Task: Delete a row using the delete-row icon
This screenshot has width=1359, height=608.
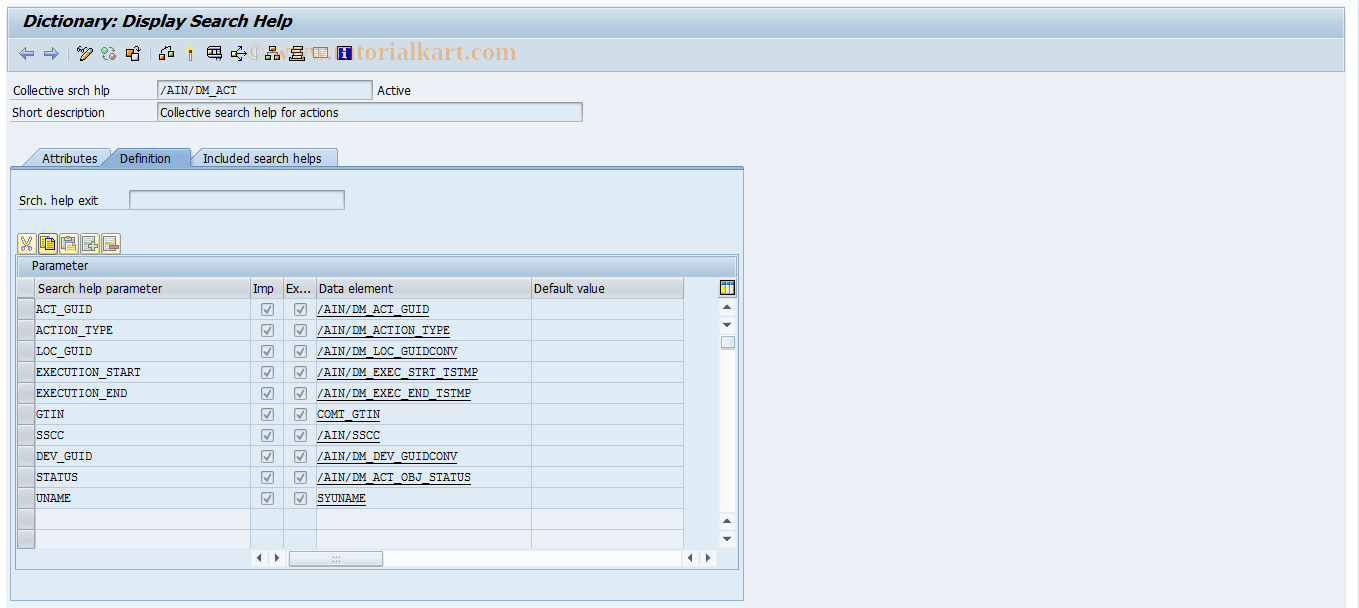Action: (110, 243)
